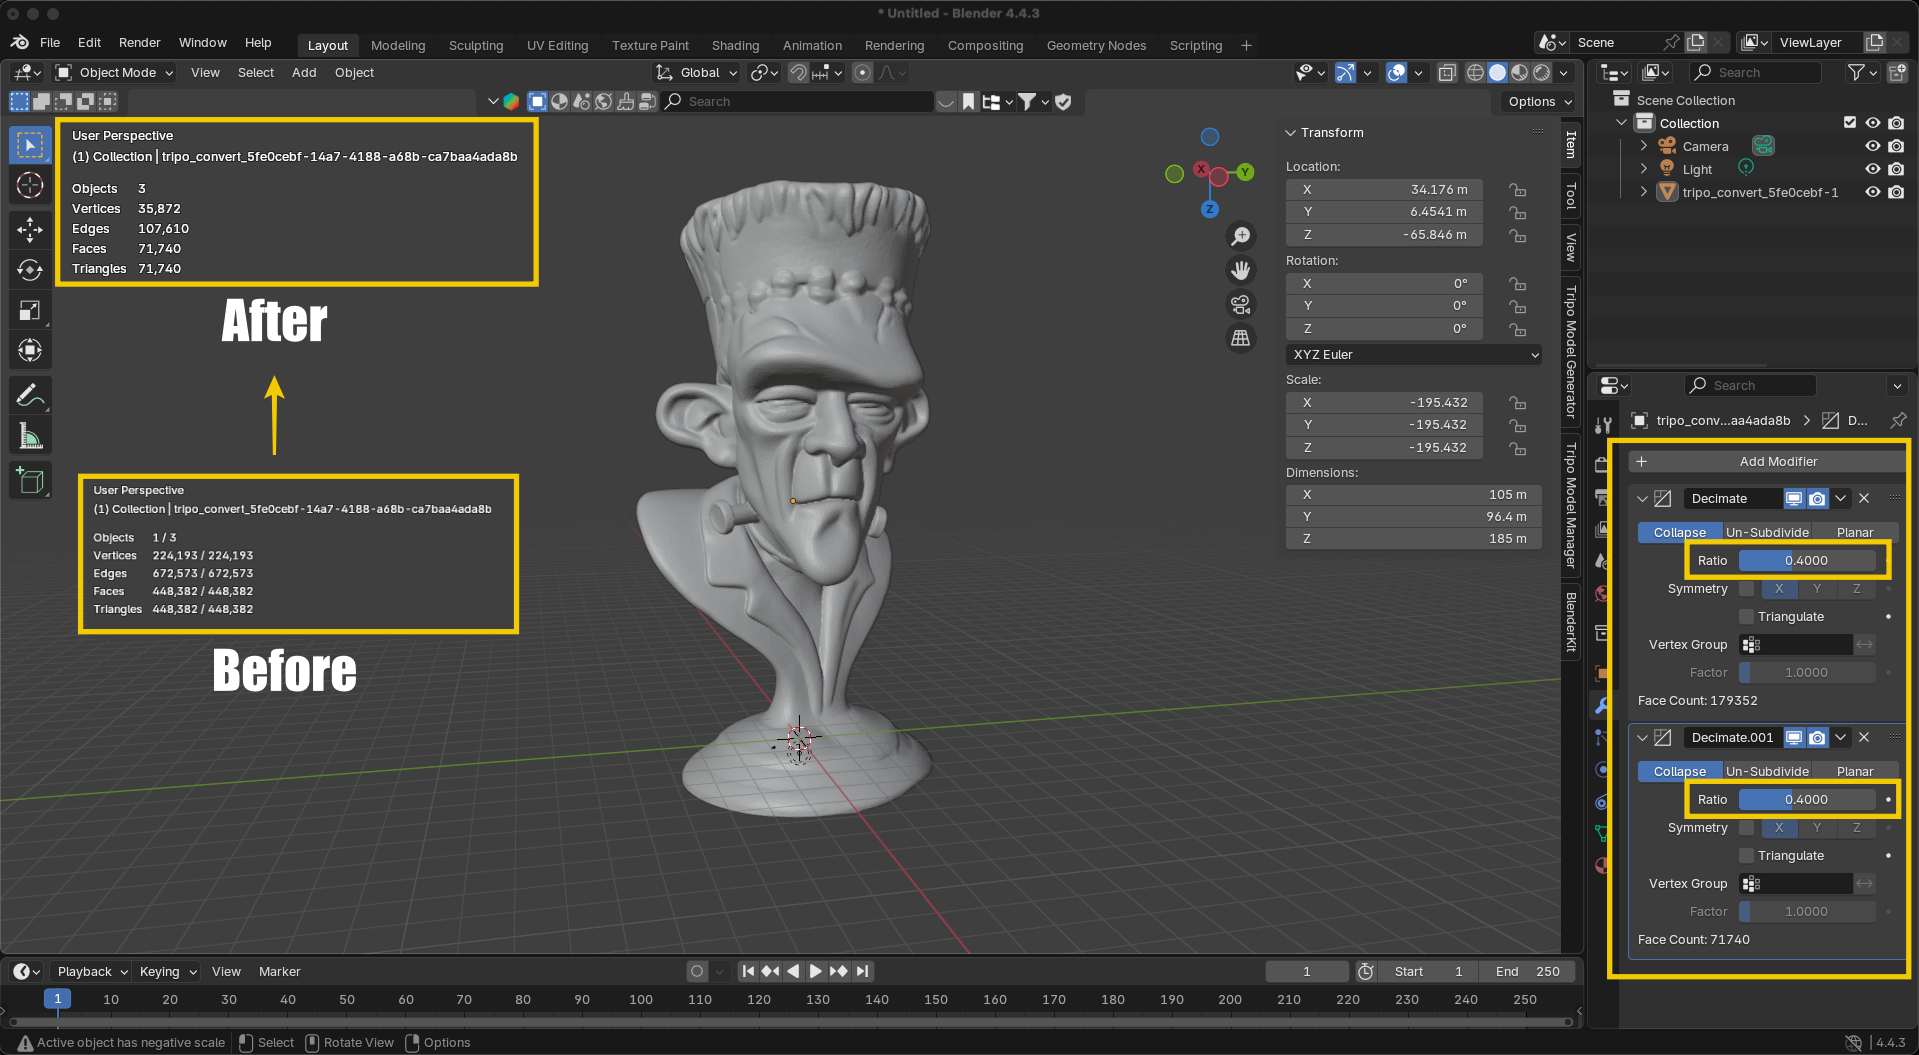Open the Keying dropdown in timeline
1919x1055 pixels.
tap(168, 972)
